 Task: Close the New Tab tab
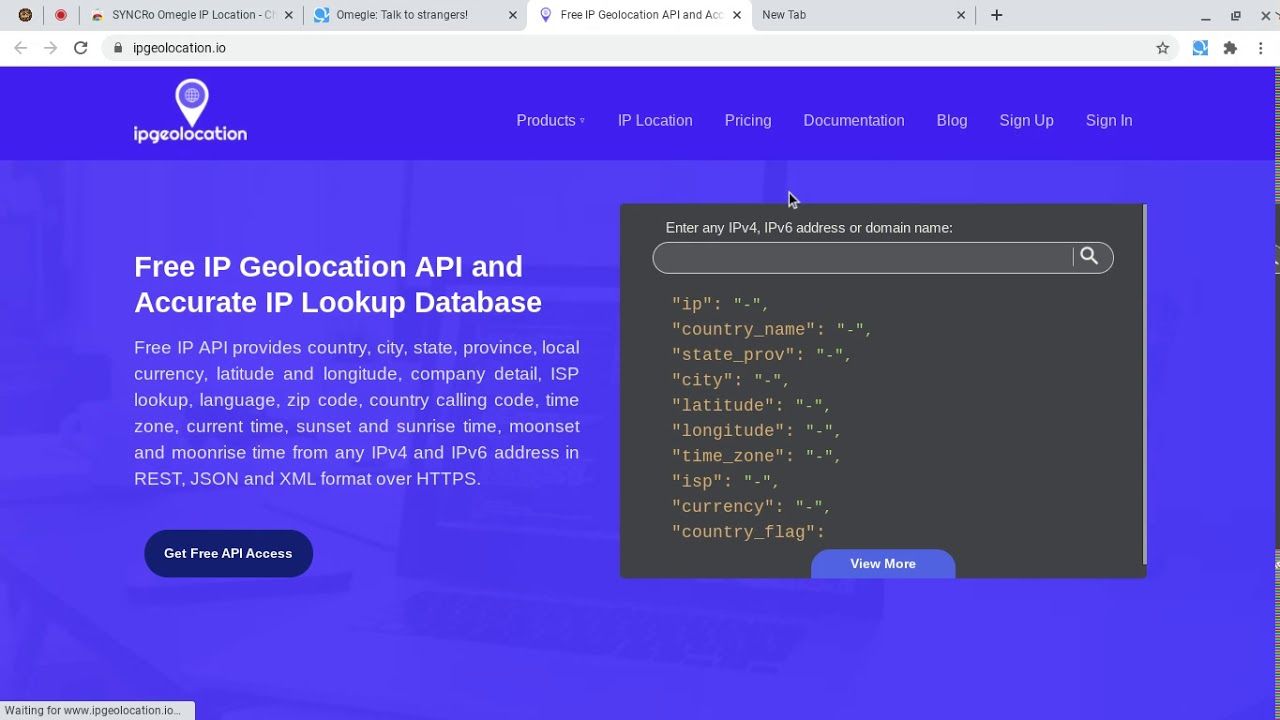[x=961, y=15]
